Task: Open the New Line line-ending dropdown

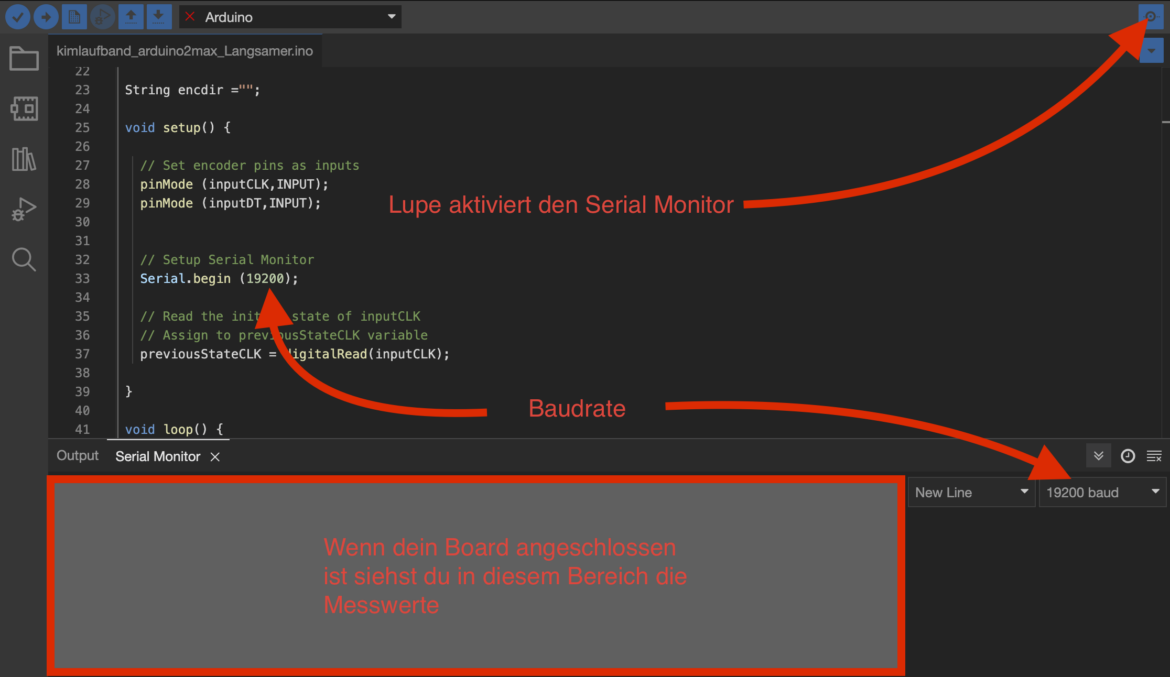Action: tap(970, 492)
